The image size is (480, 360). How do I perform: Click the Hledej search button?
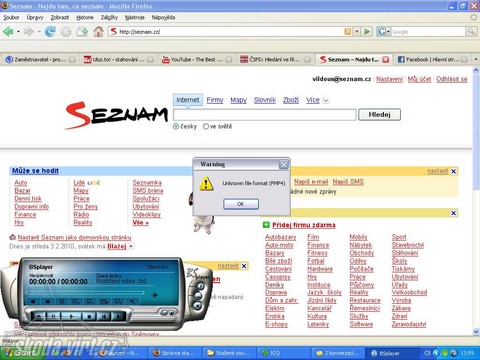tap(379, 115)
